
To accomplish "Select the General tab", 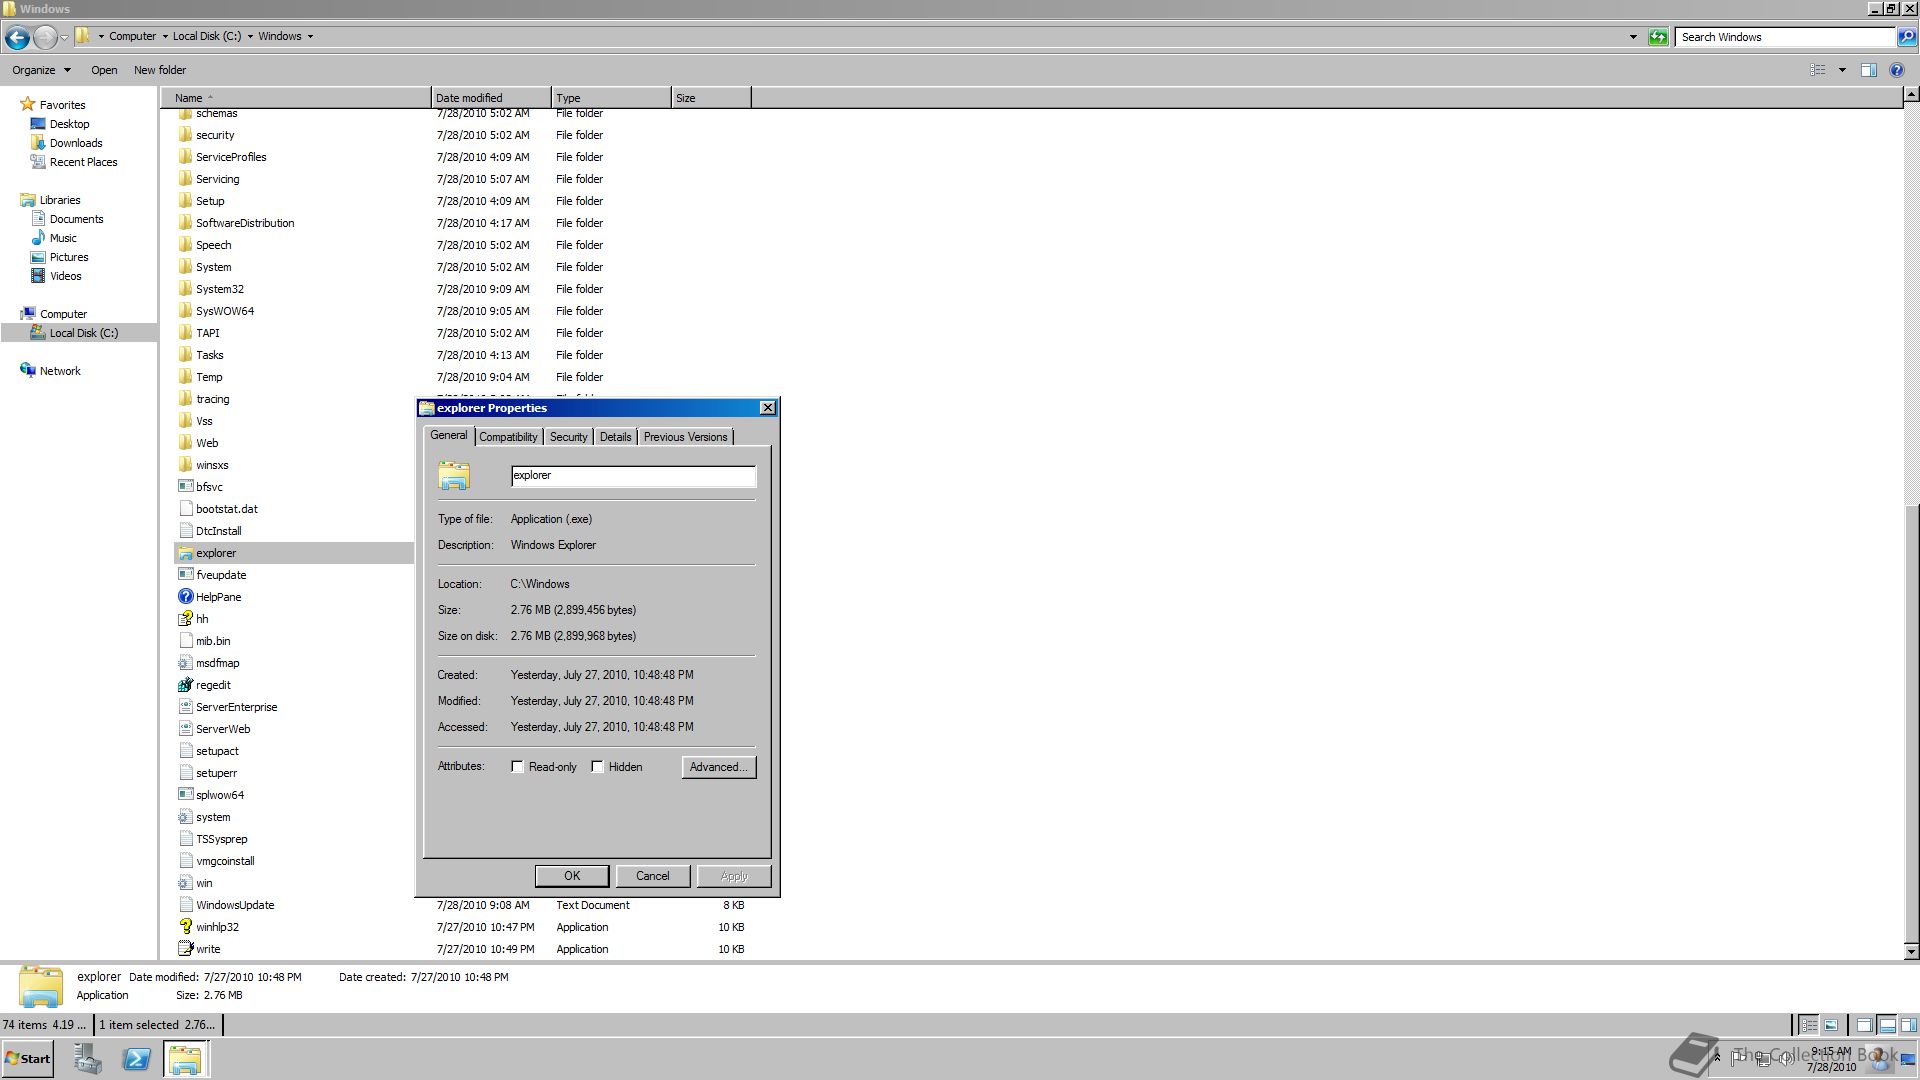I will click(448, 435).
